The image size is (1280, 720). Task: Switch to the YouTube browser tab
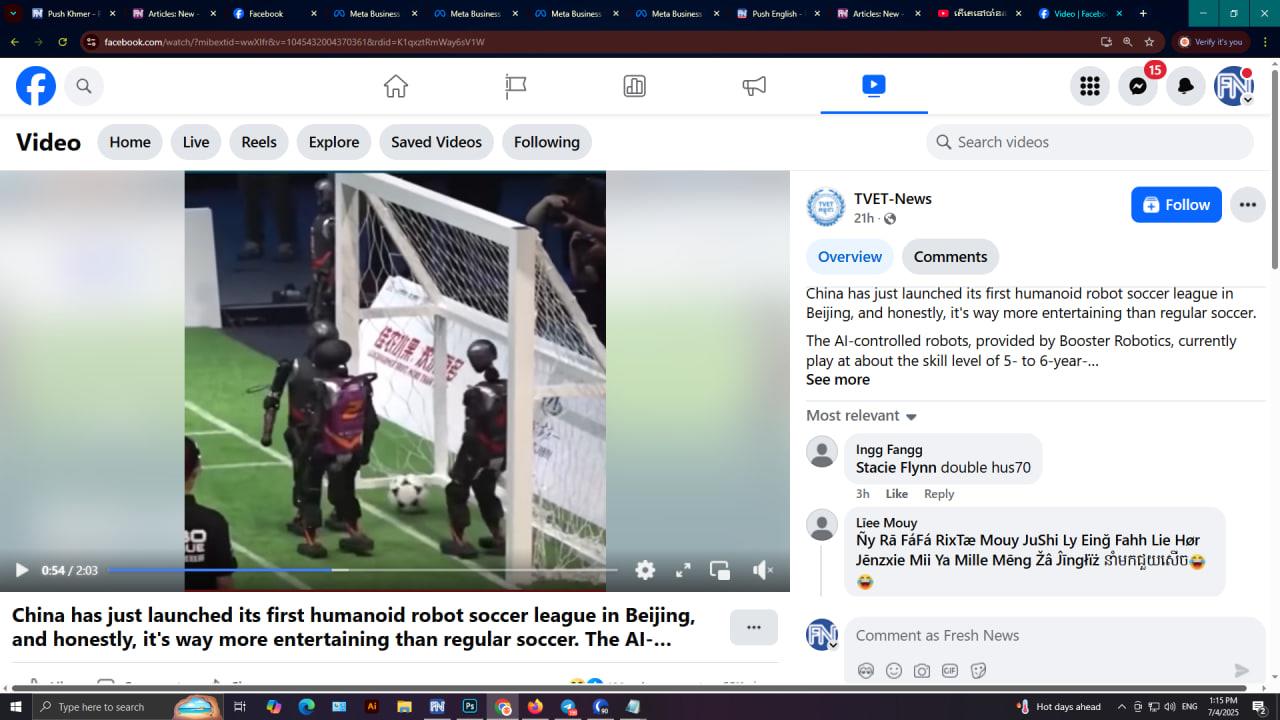tap(979, 14)
